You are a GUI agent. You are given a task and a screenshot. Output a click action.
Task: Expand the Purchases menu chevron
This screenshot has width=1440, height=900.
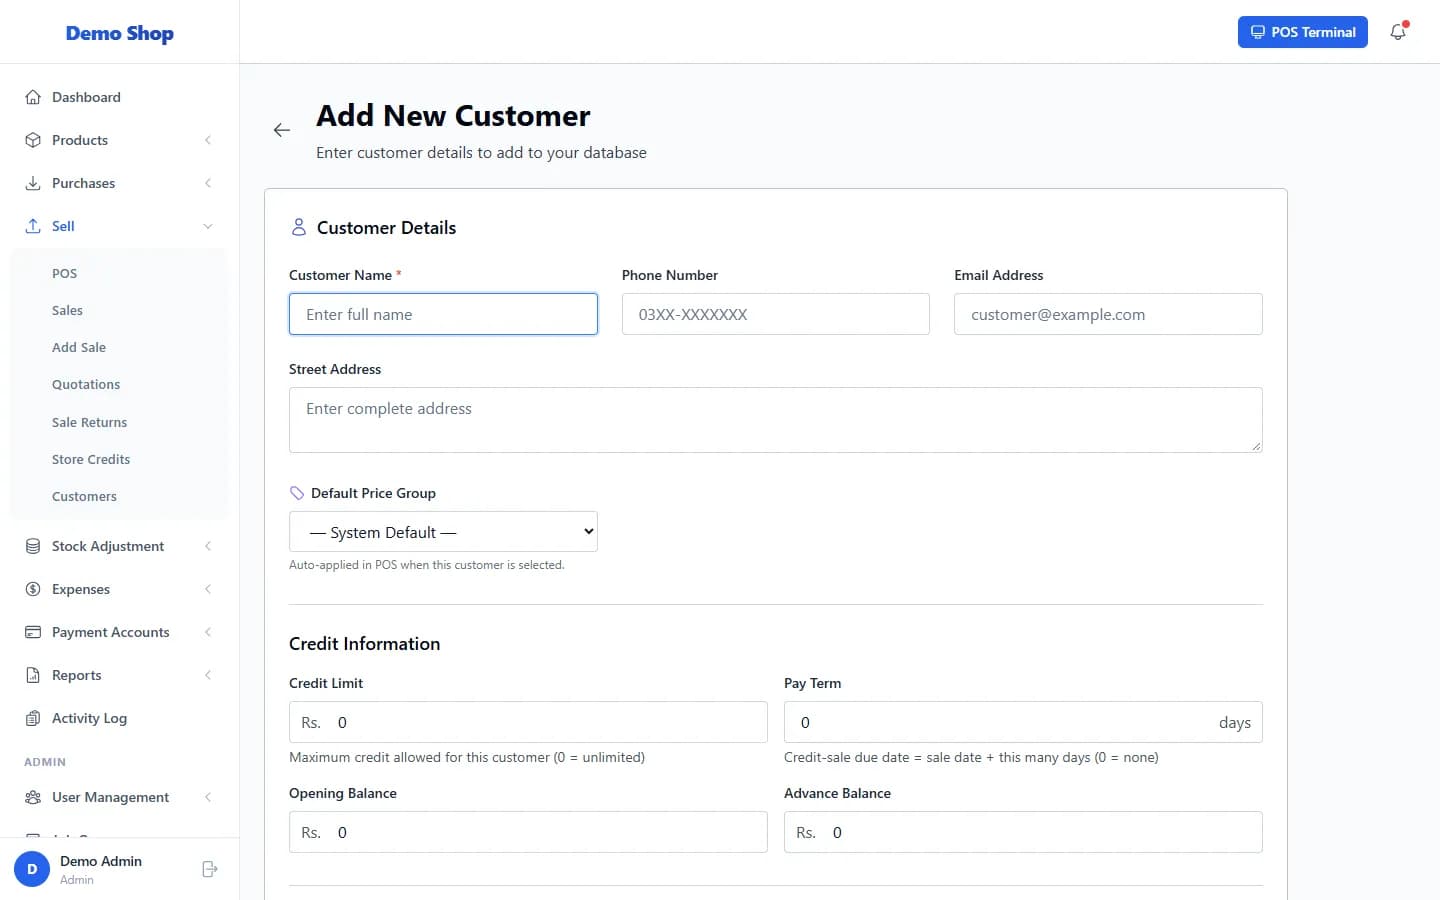coord(208,183)
